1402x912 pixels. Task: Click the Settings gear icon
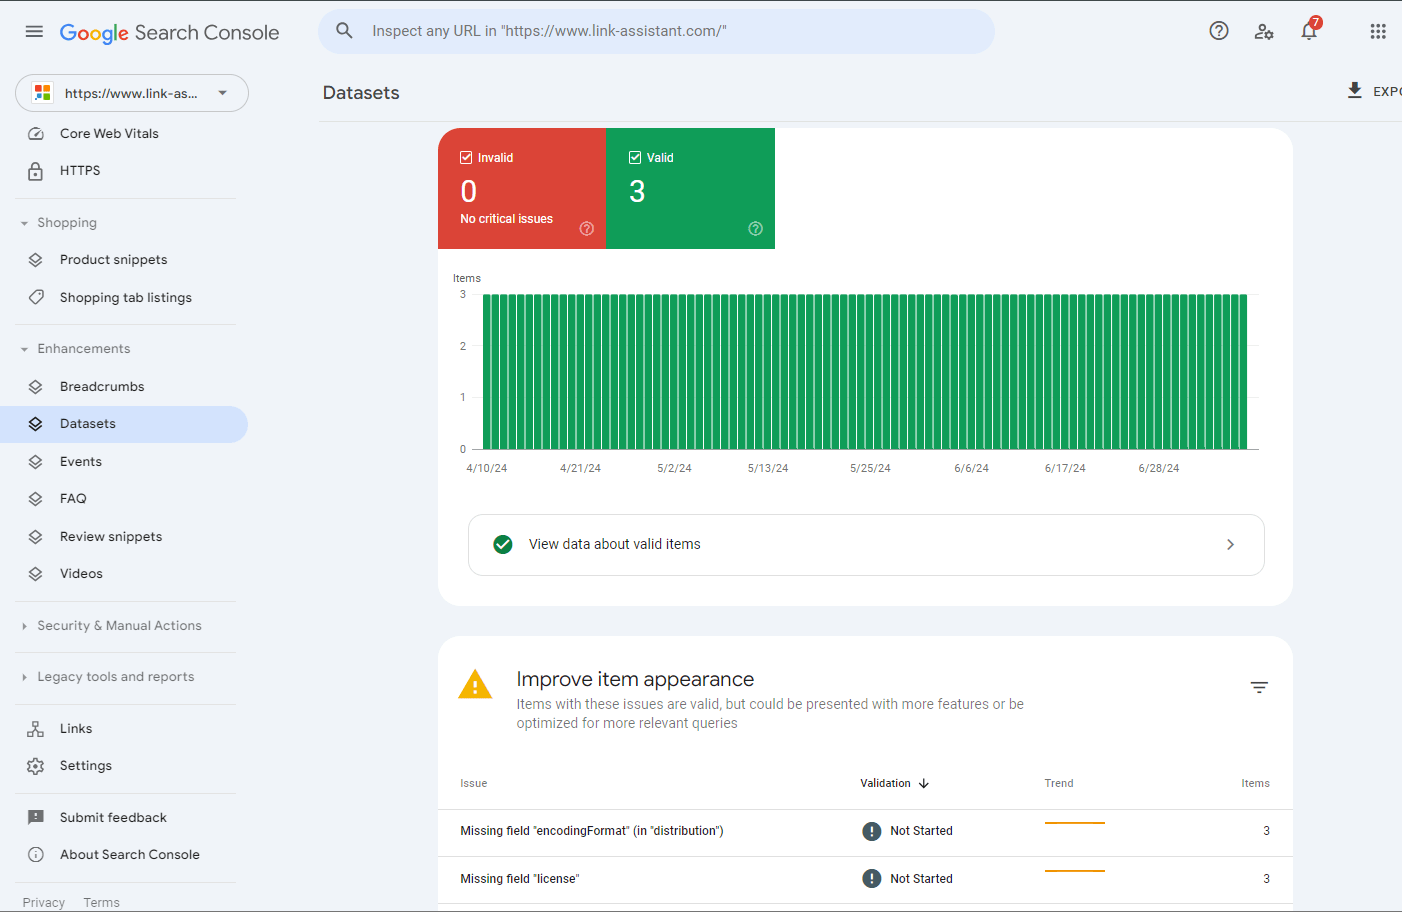36,766
